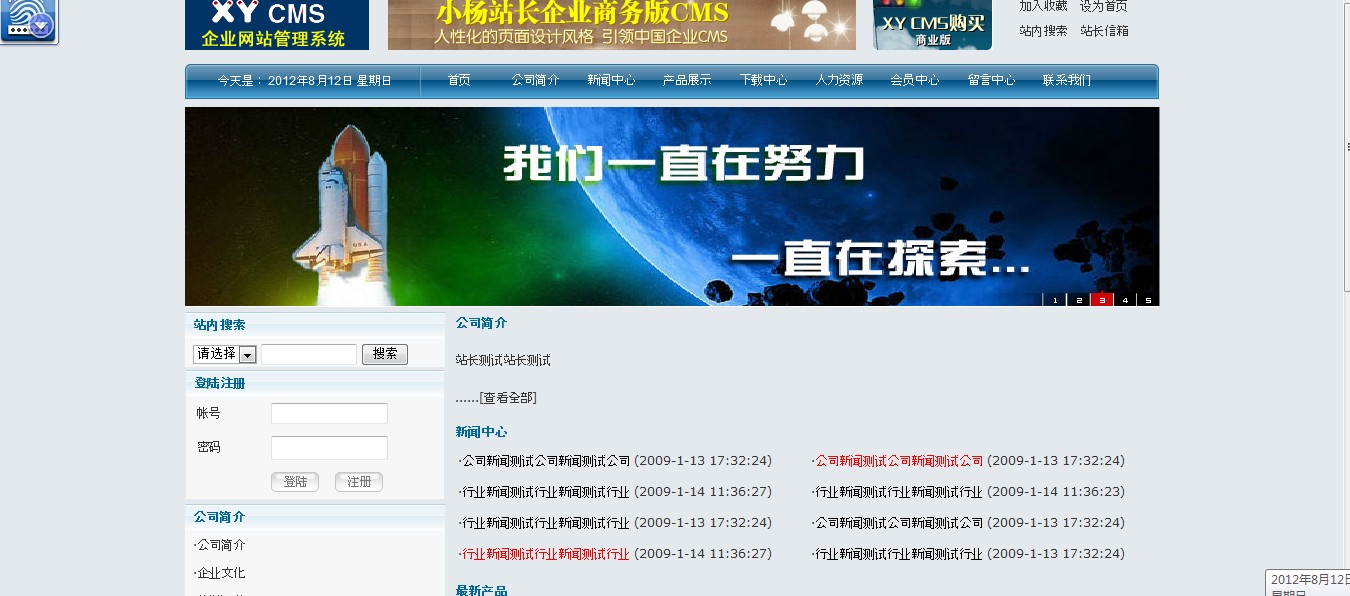Viewport: 1350px width, 596px height.
Task: Click the 小杨站长企业商务版CMS banner ad
Action: coord(622,24)
